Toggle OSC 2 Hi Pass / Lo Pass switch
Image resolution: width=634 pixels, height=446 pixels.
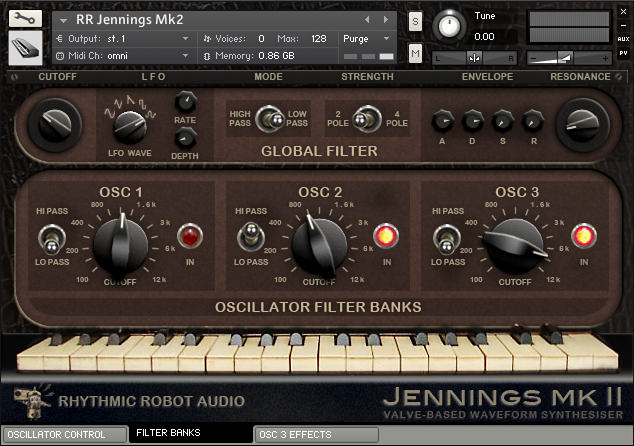[x=251, y=237]
